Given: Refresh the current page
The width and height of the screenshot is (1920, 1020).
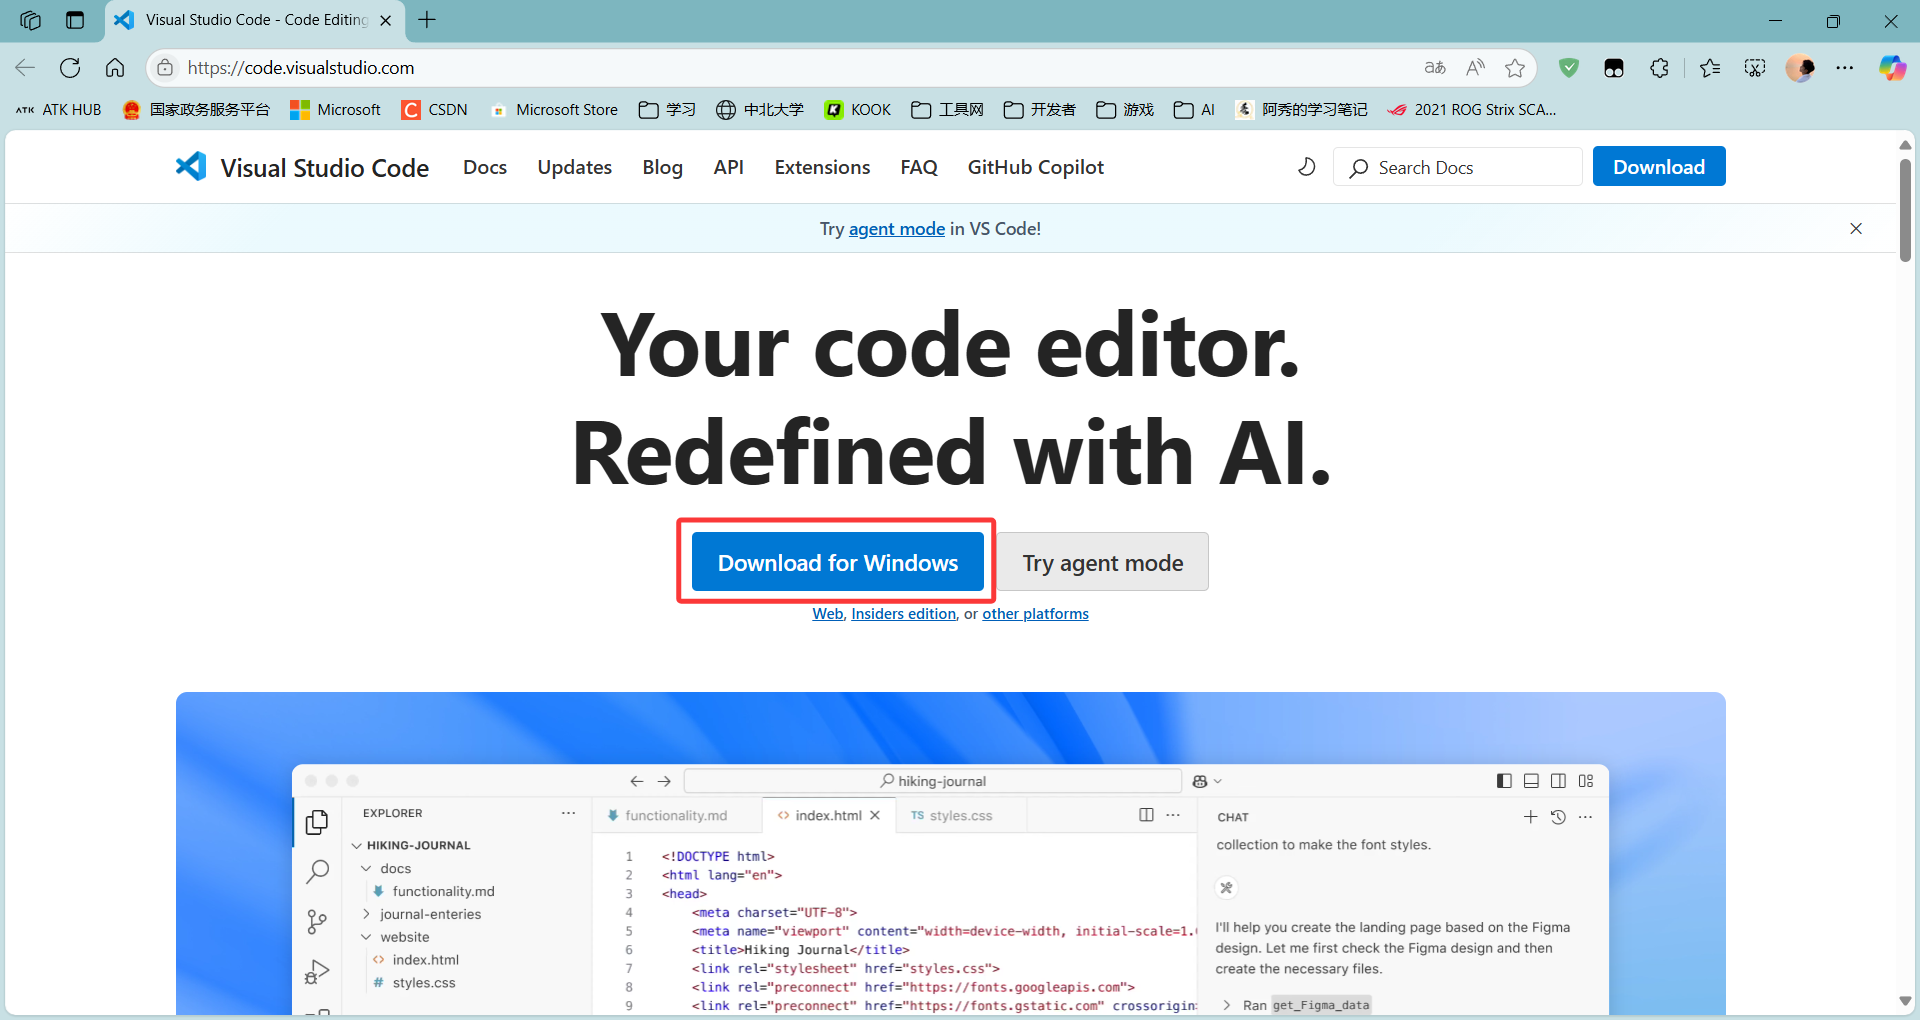Looking at the screenshot, I should 70,68.
